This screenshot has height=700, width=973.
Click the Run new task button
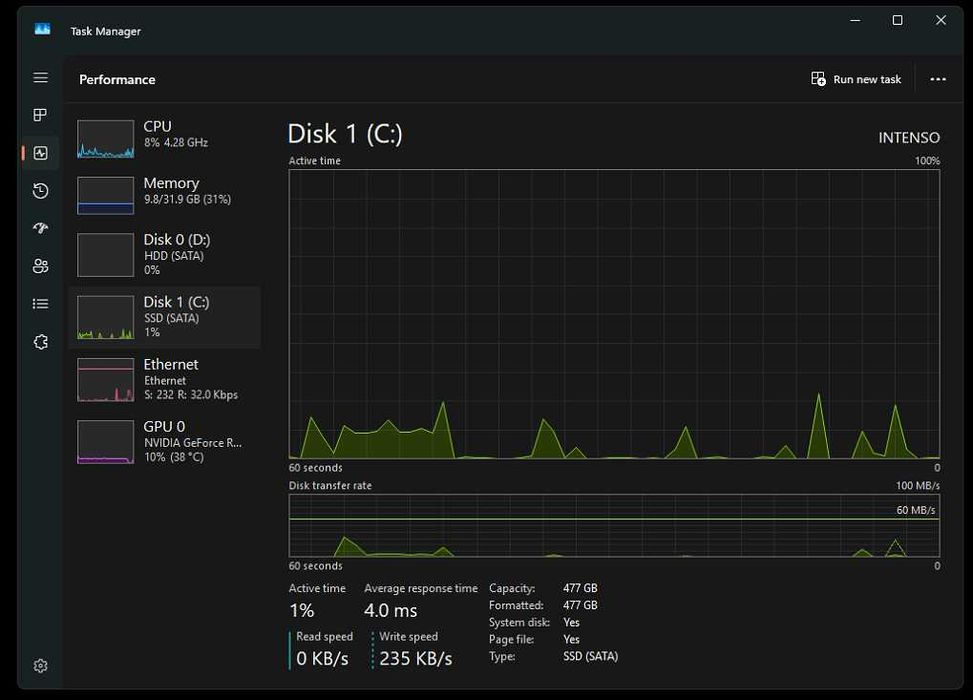point(856,79)
